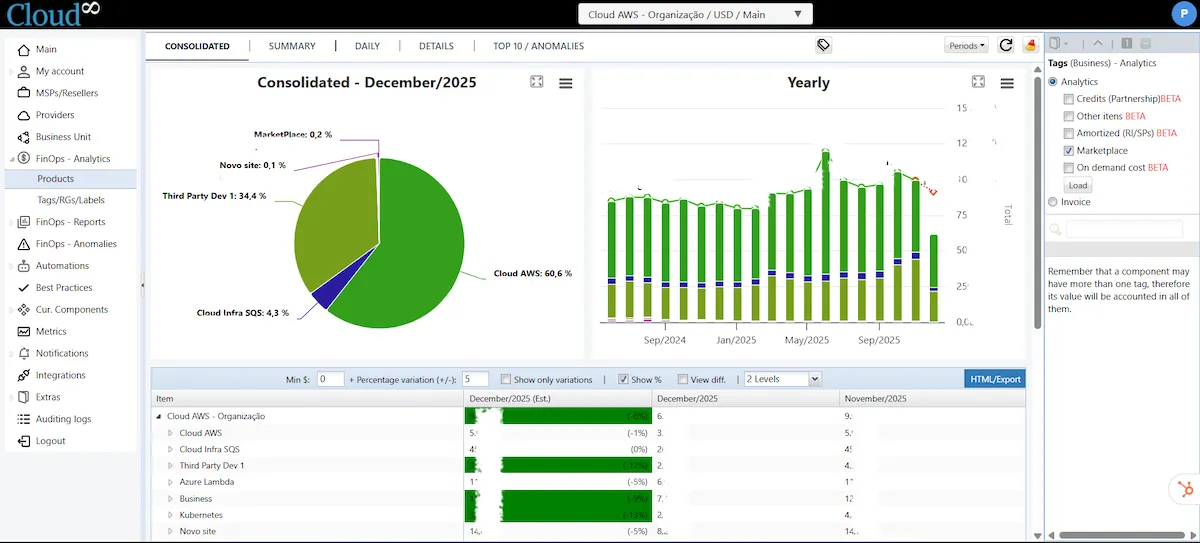Open MSPs/Resellers briefcase icon
Screen dimensions: 1200x543
[x=25, y=93]
